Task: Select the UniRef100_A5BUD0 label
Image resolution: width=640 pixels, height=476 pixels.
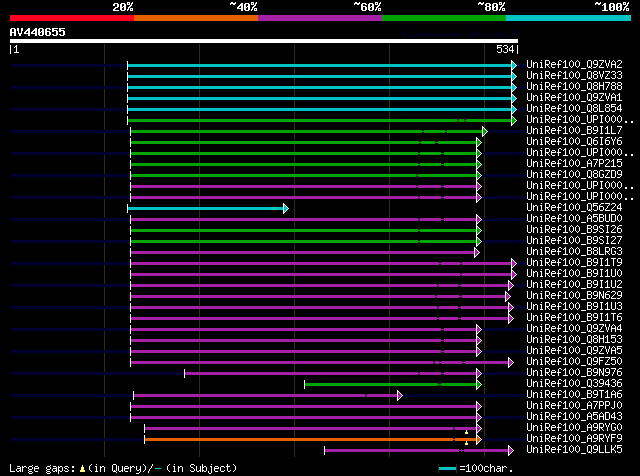Action: point(574,219)
